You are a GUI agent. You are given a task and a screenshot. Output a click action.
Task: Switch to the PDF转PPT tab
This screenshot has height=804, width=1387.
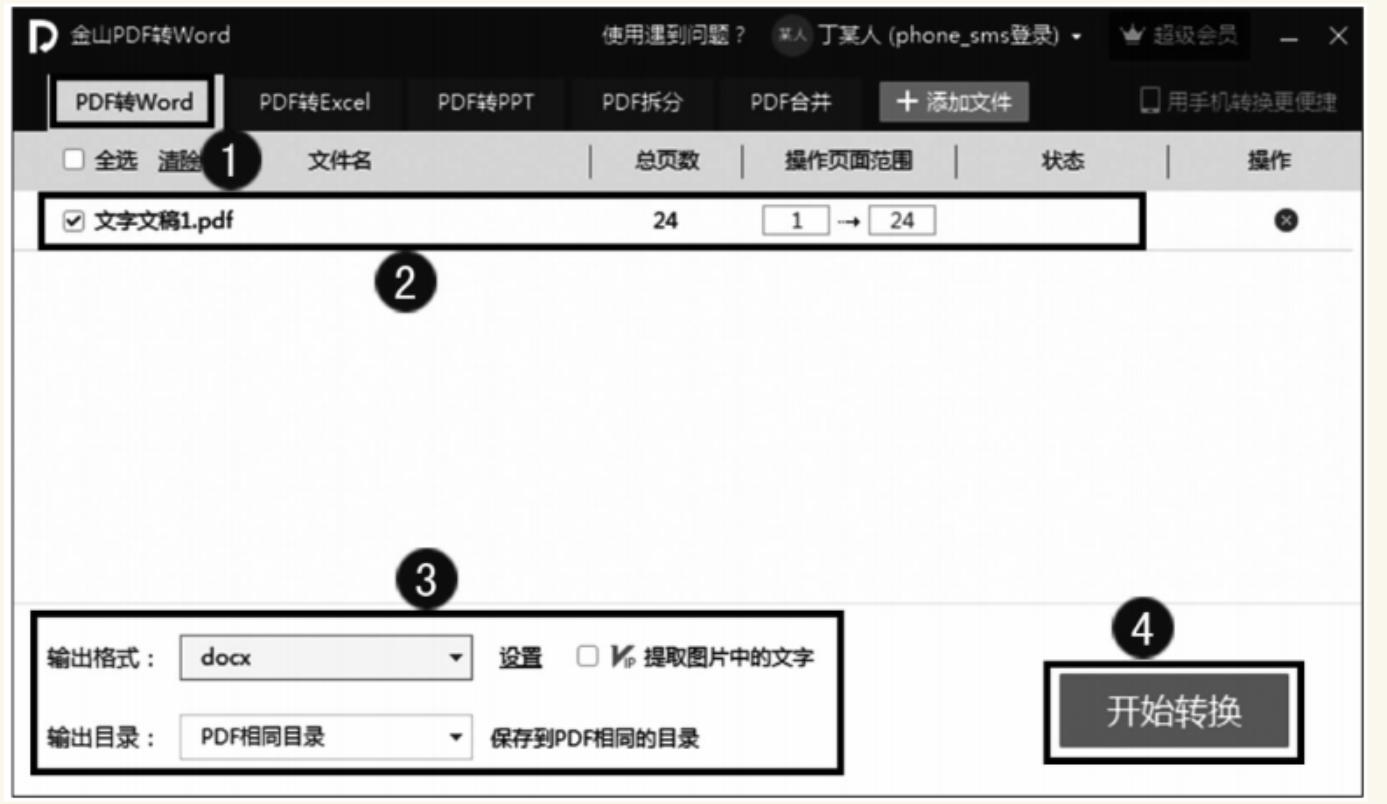click(x=485, y=102)
